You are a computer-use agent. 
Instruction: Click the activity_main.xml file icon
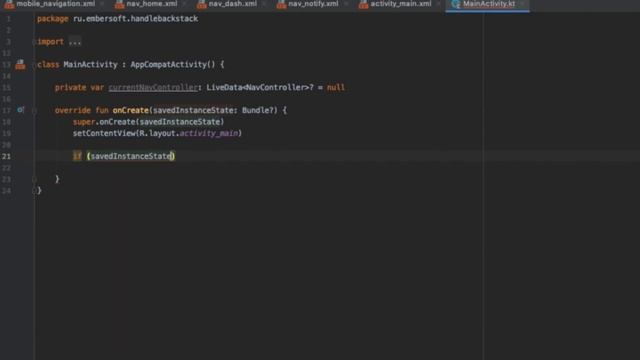[363, 4]
